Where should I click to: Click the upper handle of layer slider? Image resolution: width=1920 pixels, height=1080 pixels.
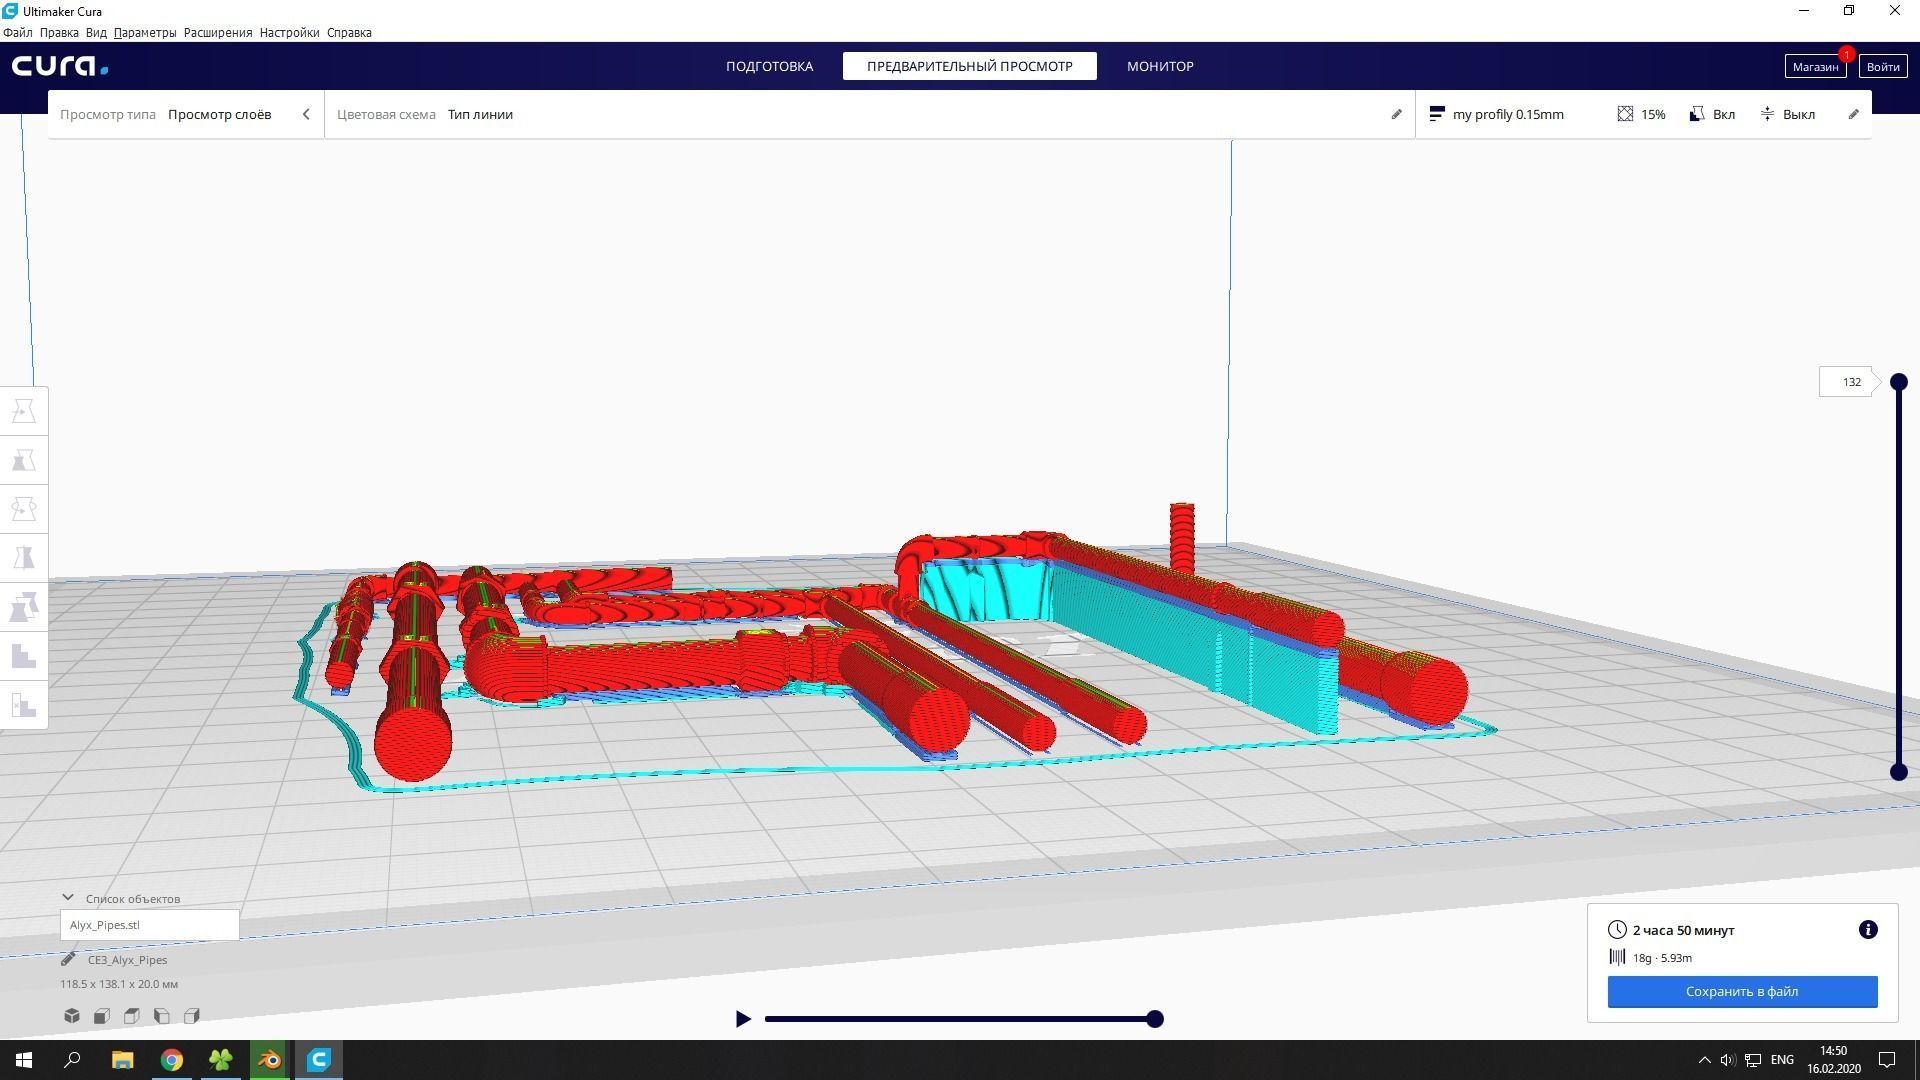pos(1898,382)
